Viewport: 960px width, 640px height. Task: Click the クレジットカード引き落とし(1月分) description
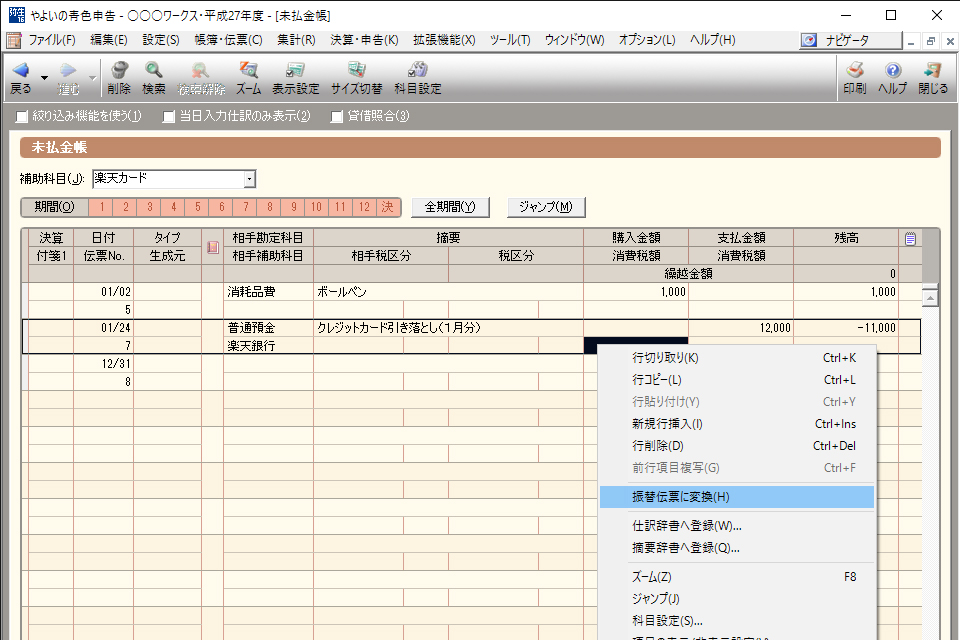tap(448, 328)
